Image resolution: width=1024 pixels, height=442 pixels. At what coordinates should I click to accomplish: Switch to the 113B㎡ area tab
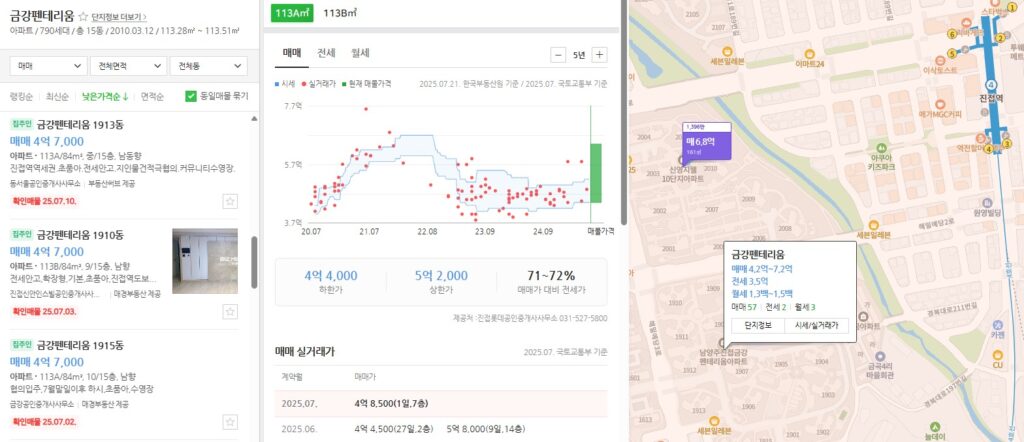pos(340,12)
